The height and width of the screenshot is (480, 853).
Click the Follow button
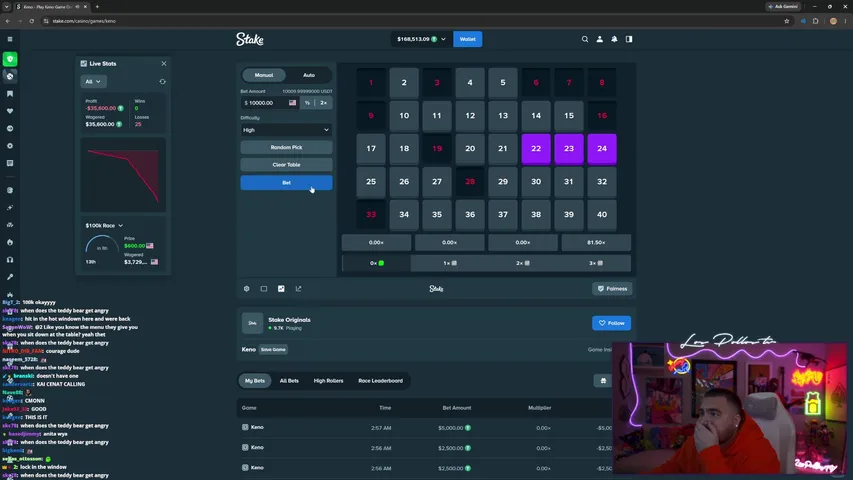pos(611,323)
